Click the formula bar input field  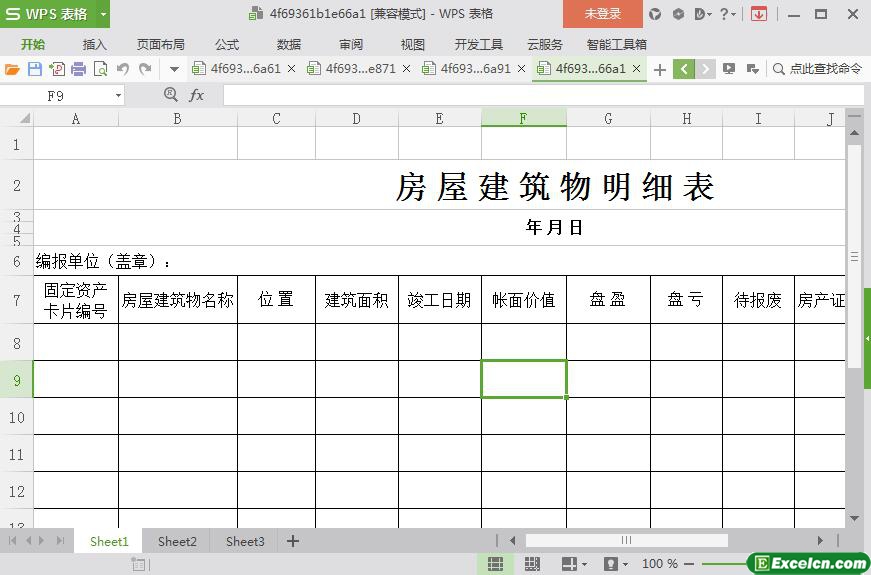[x=540, y=95]
